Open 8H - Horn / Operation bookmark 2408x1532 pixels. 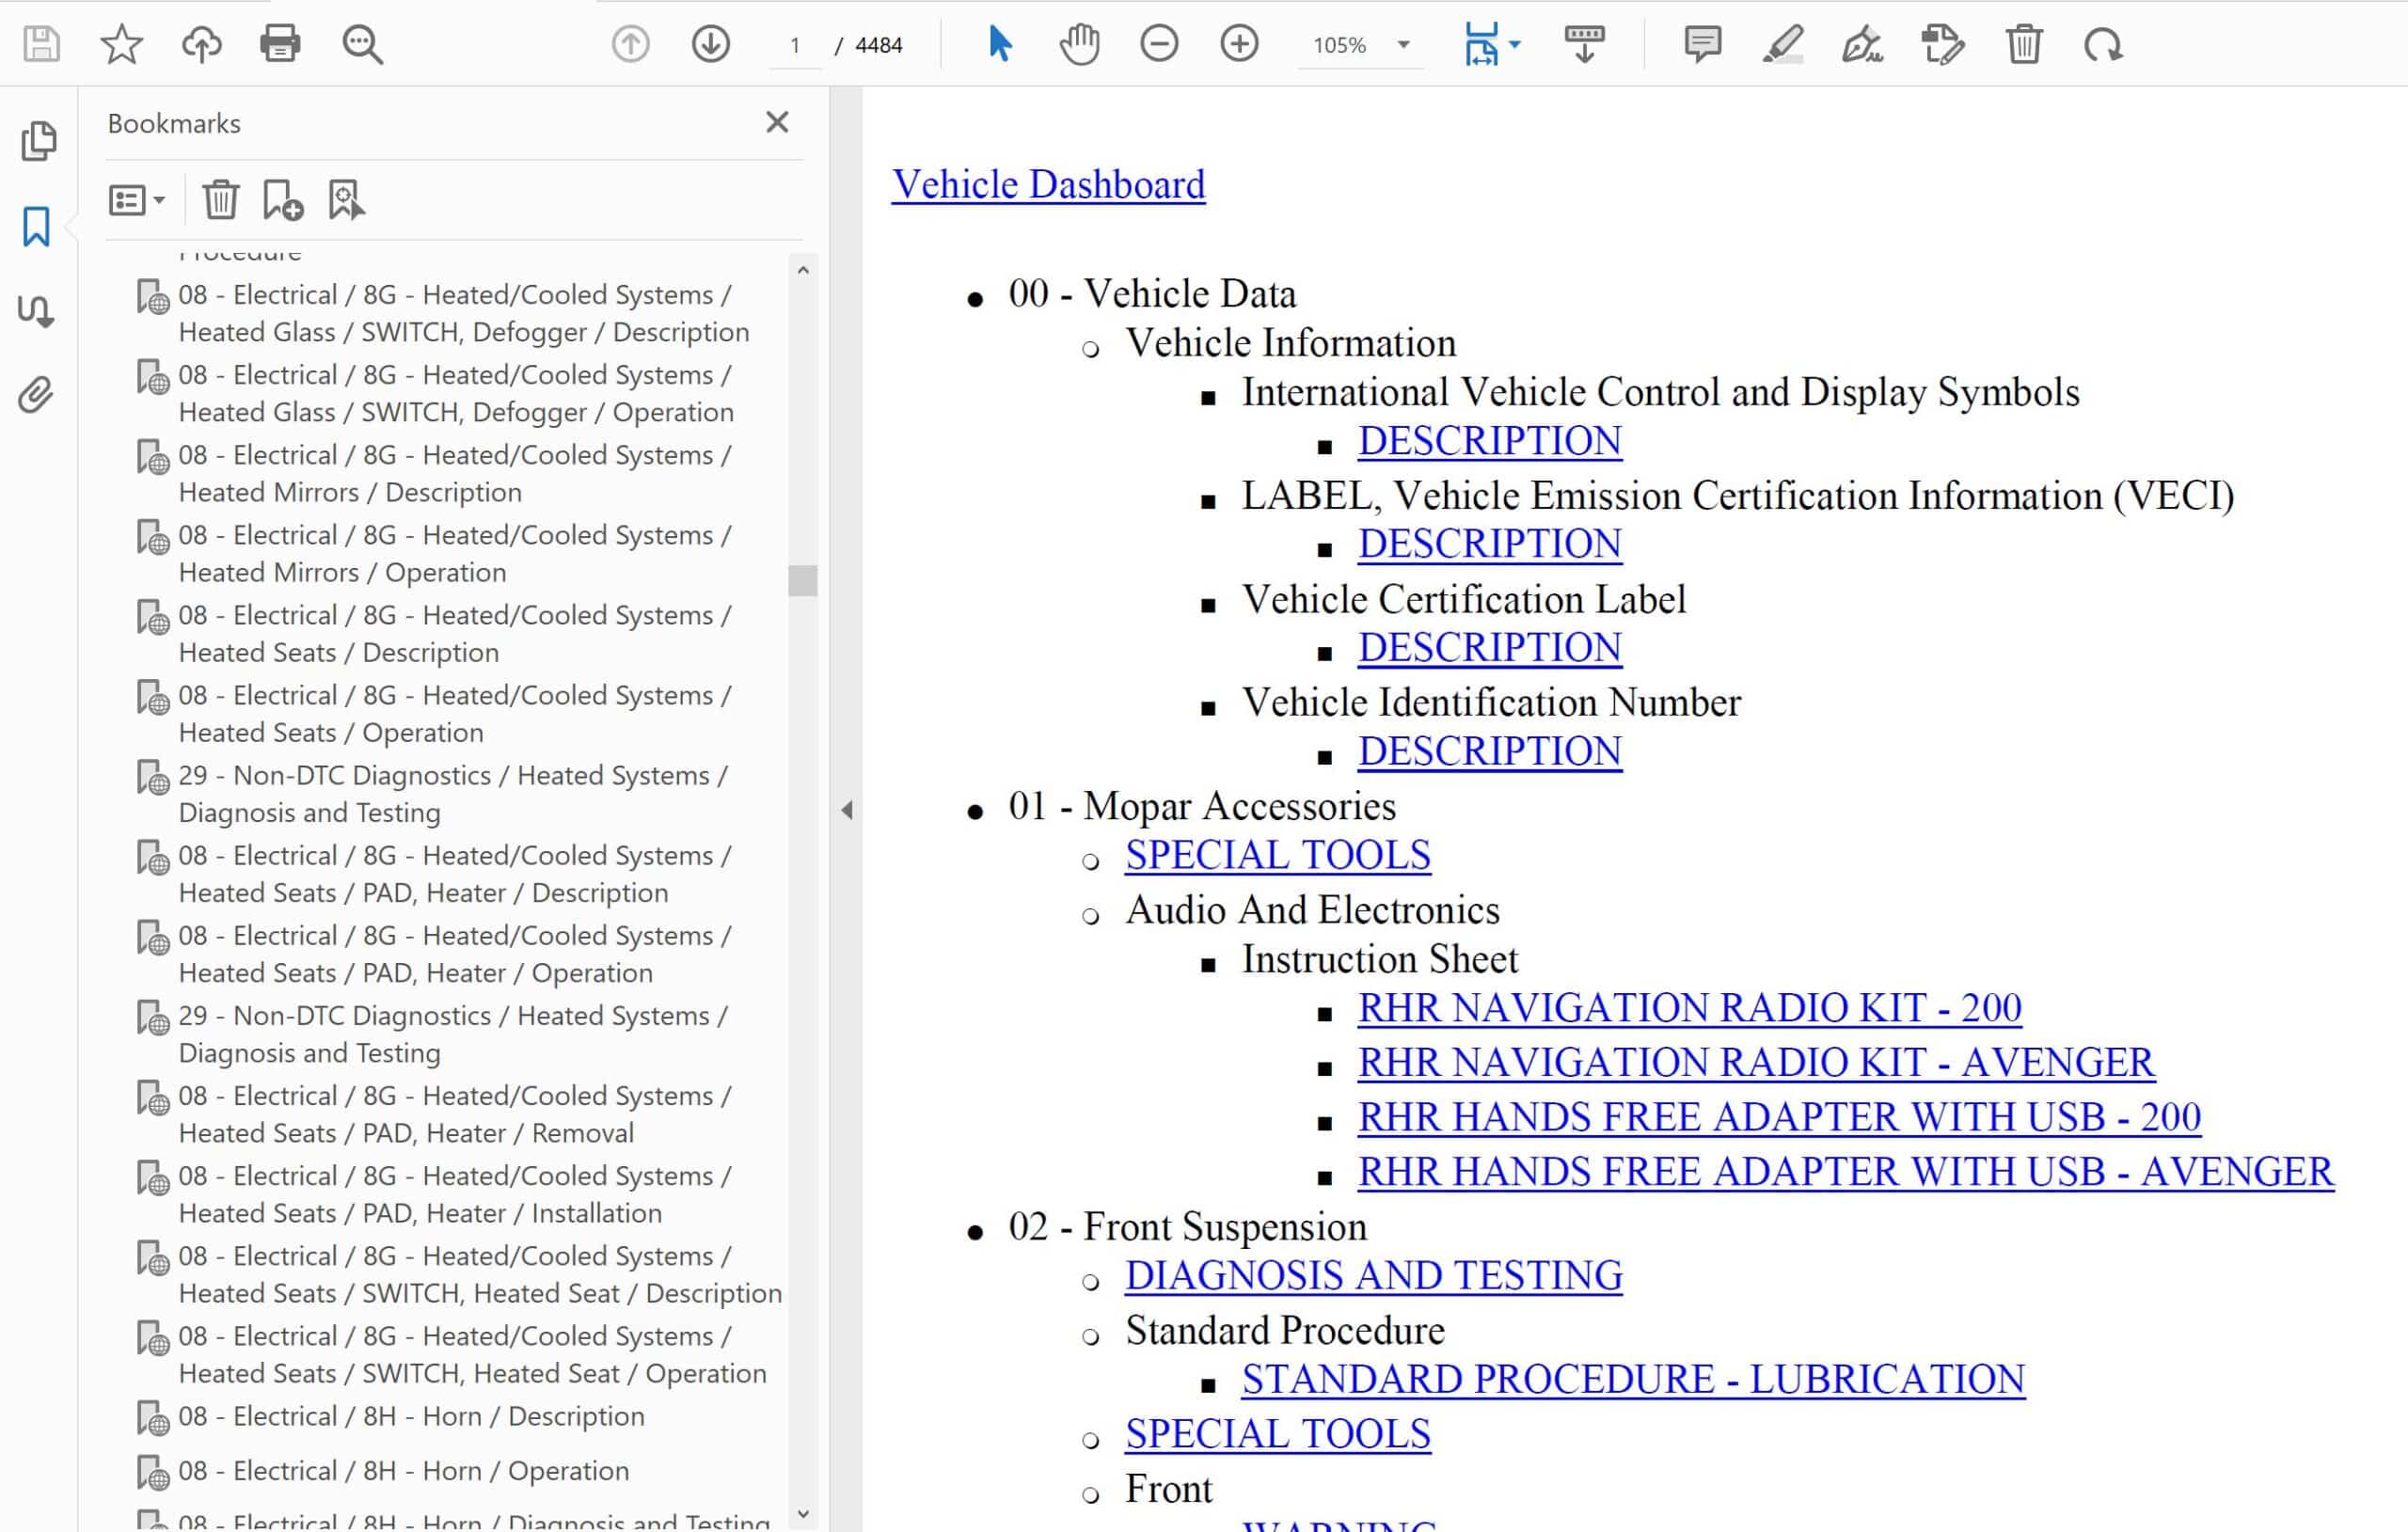[x=403, y=1470]
